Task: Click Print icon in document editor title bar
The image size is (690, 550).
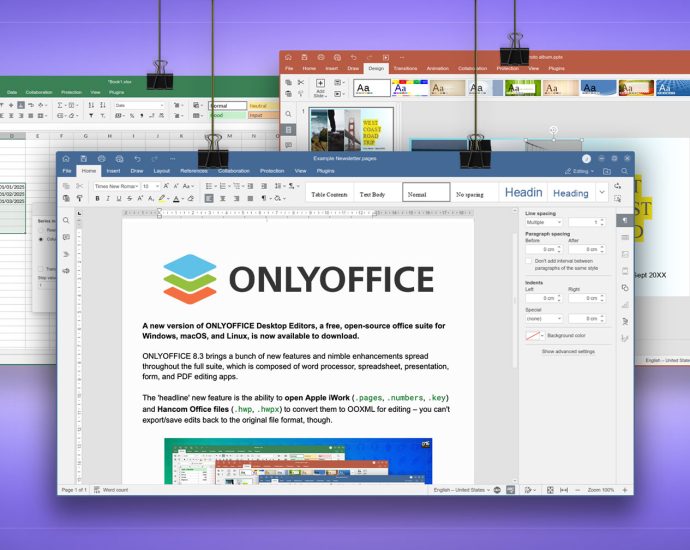Action: [102, 158]
